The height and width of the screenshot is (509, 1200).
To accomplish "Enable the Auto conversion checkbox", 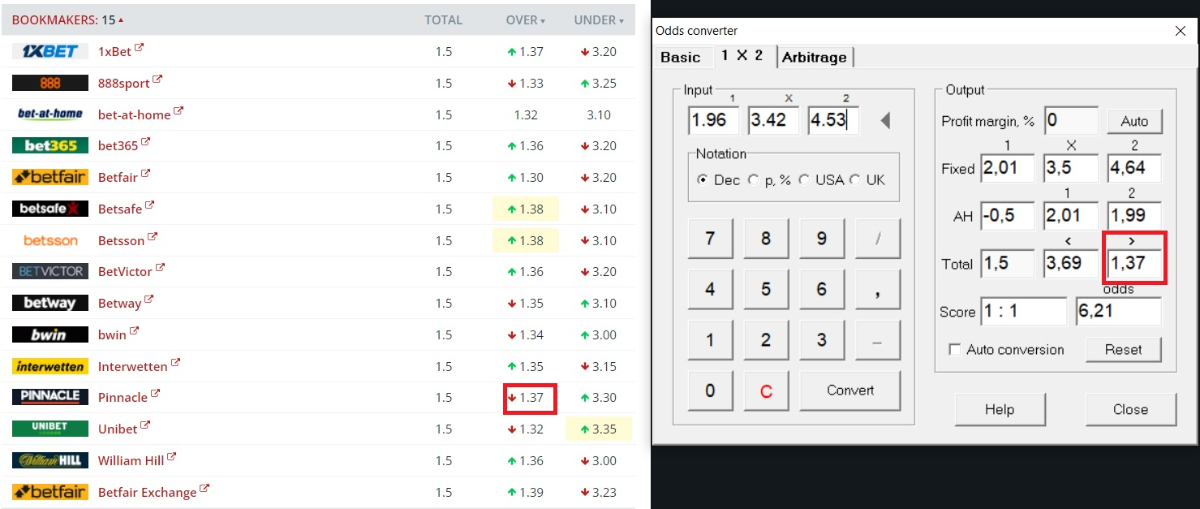I will pos(955,350).
